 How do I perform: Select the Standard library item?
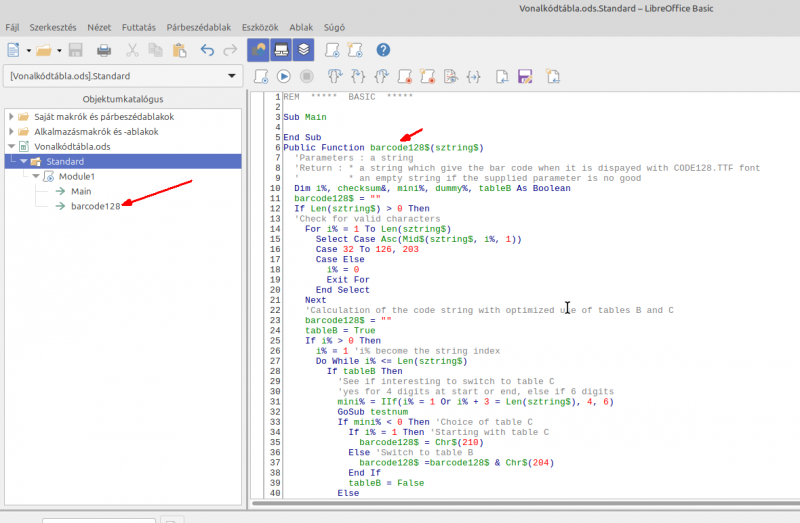click(x=65, y=161)
